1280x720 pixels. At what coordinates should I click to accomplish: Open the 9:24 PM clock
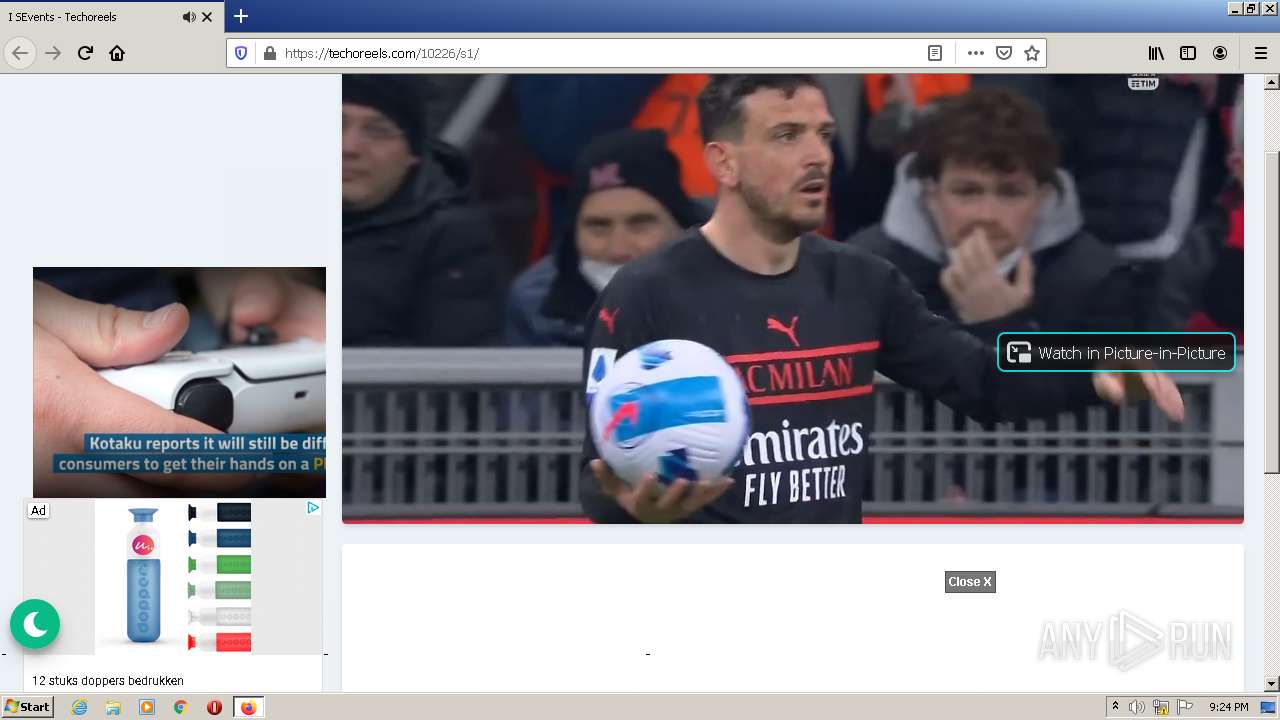(1228, 707)
